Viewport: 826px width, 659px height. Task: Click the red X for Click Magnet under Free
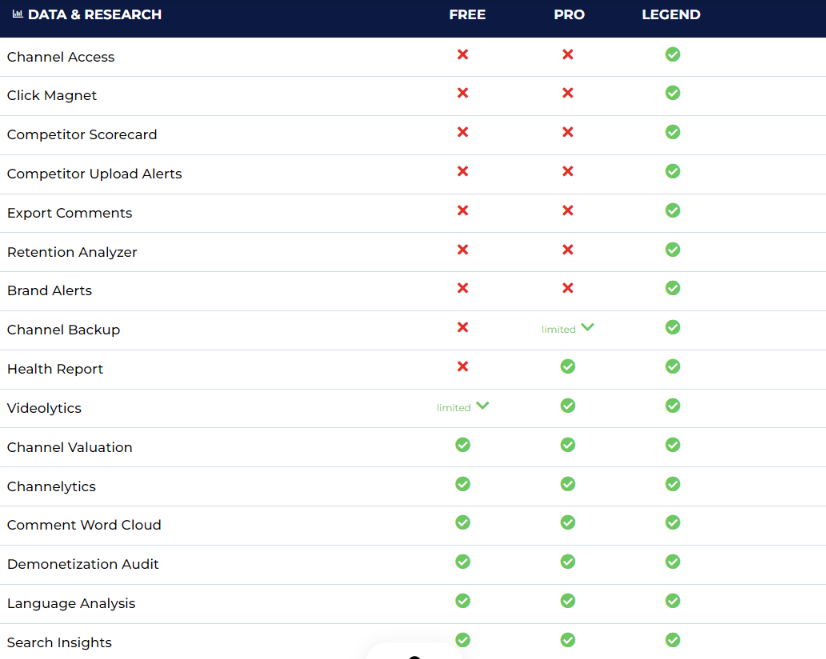[x=463, y=93]
